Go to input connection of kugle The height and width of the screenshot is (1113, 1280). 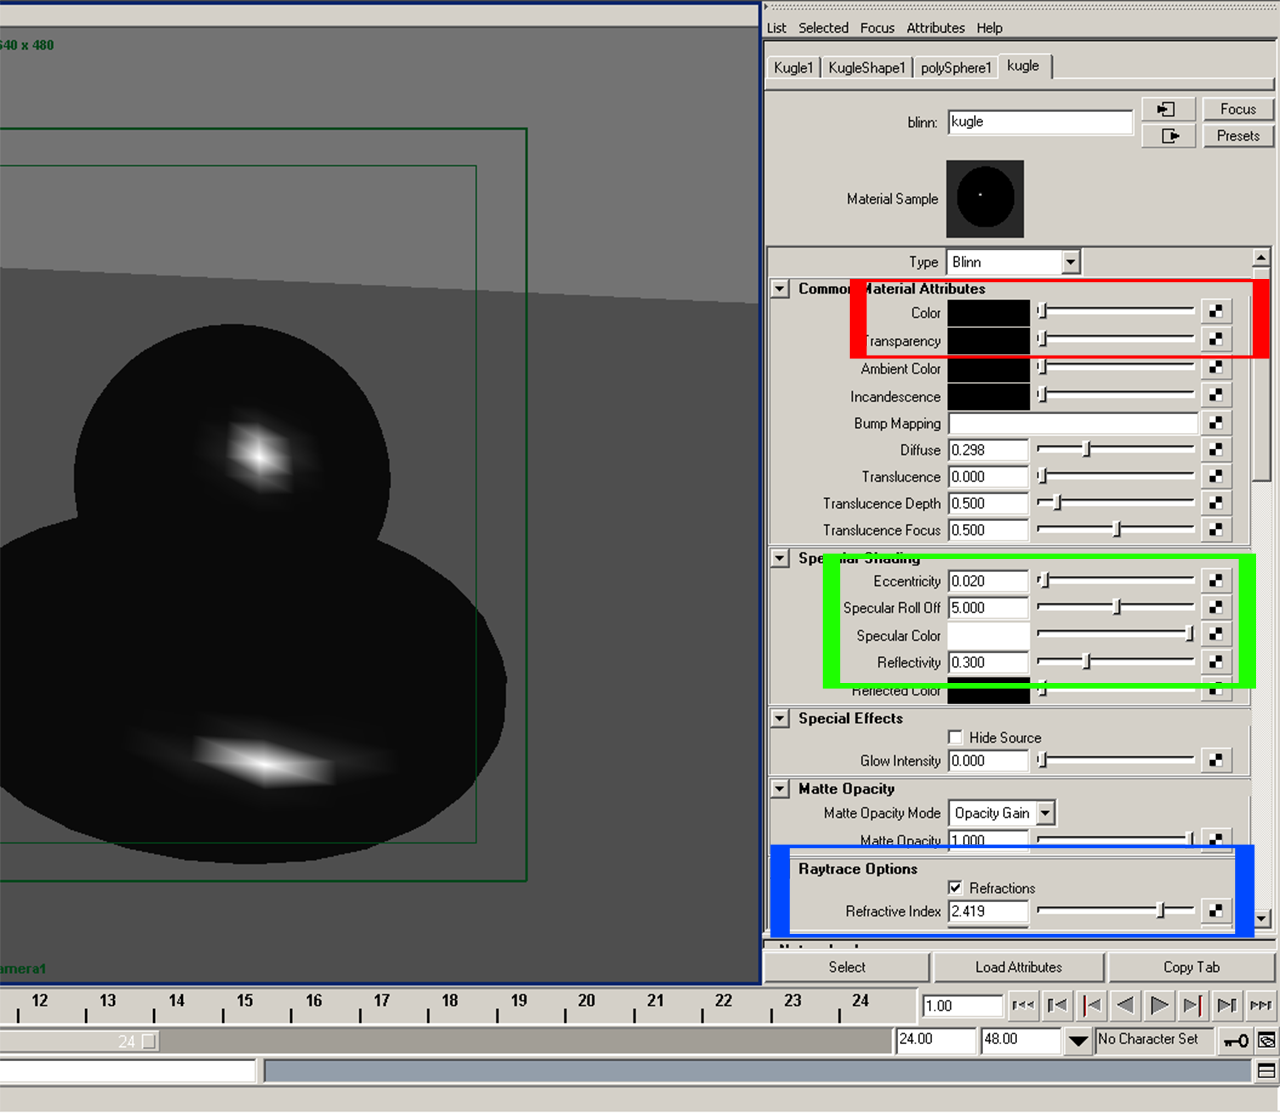tap(1168, 109)
